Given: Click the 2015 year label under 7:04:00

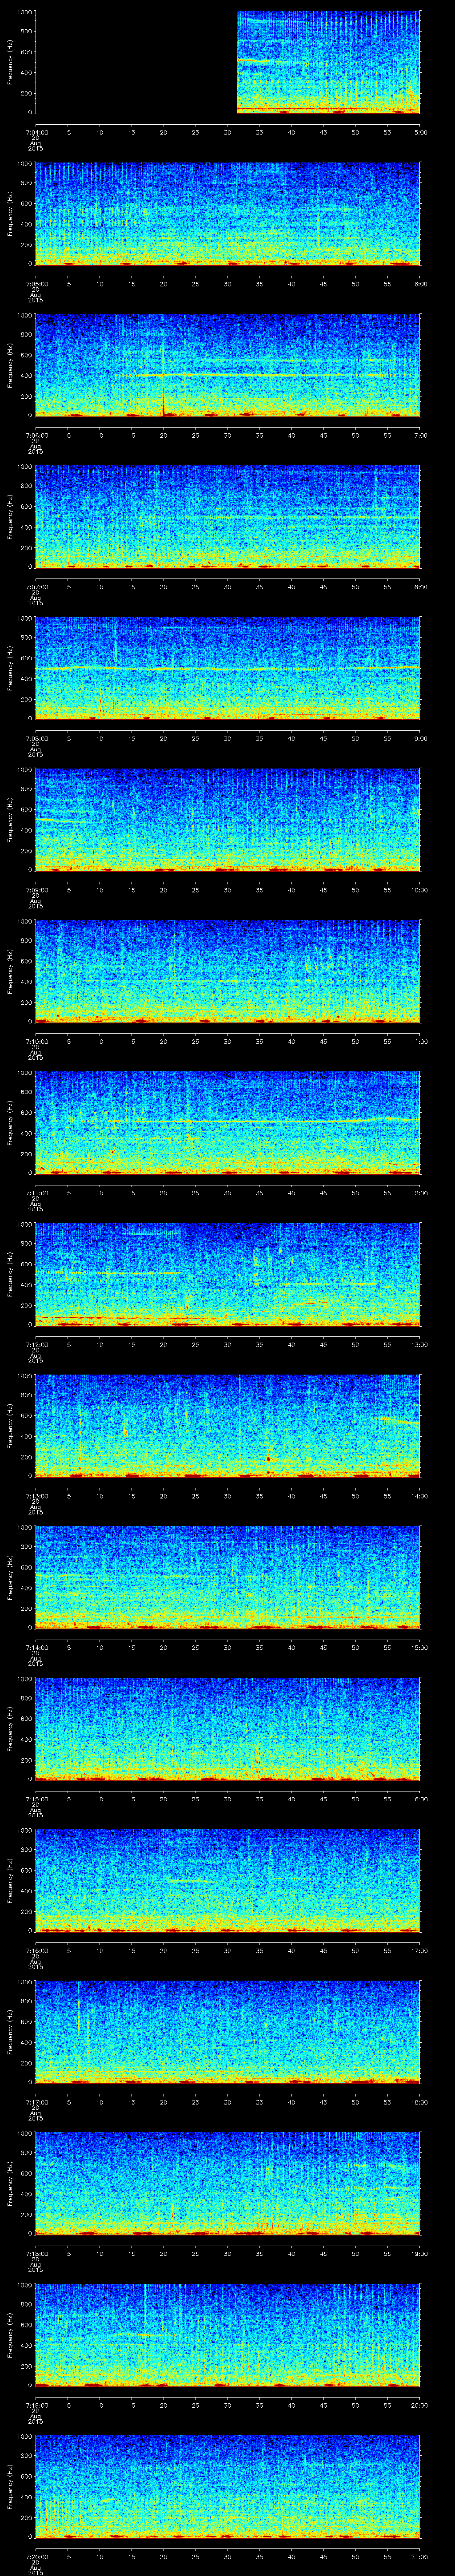Looking at the screenshot, I should tap(35, 148).
